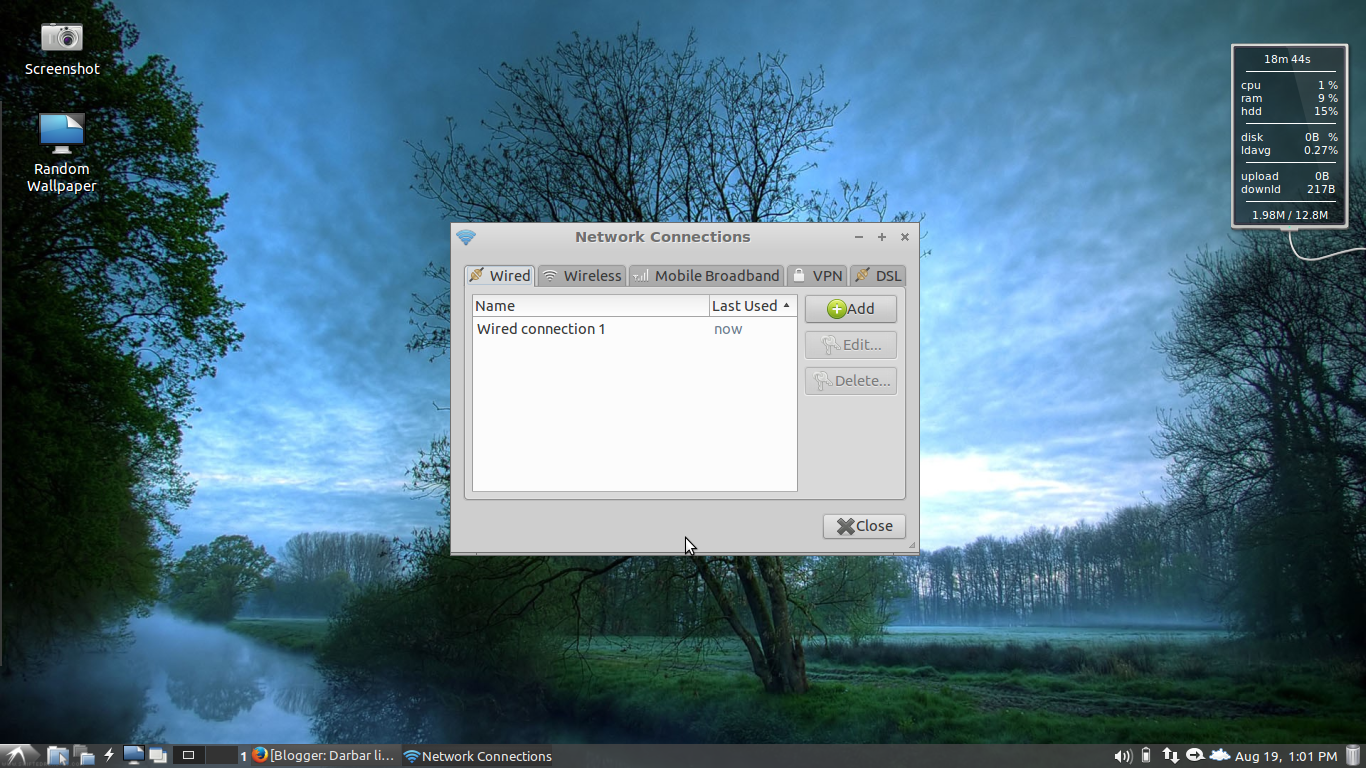Viewport: 1366px width, 768px height.
Task: Click Add to create a new connection
Action: (x=850, y=308)
